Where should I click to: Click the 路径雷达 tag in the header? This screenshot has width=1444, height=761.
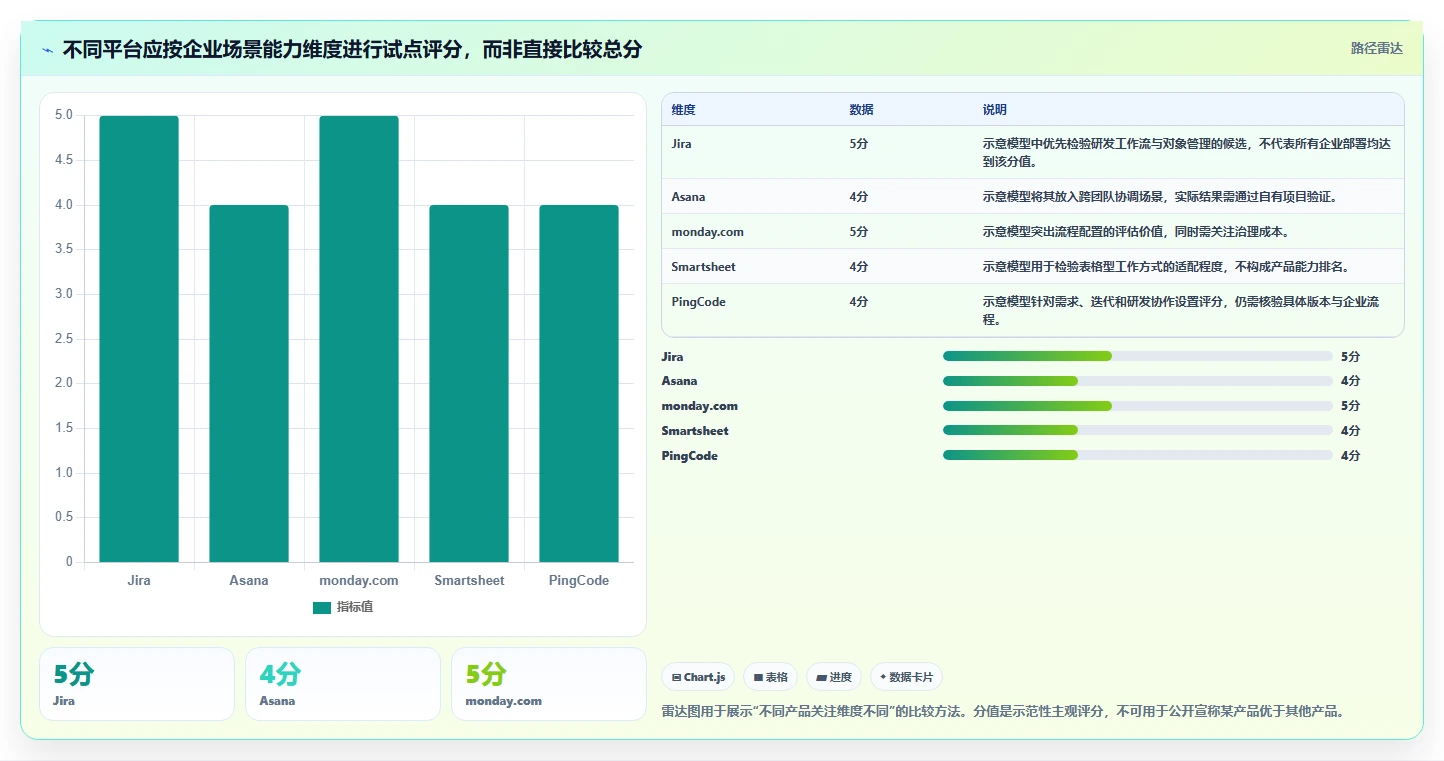[1376, 48]
